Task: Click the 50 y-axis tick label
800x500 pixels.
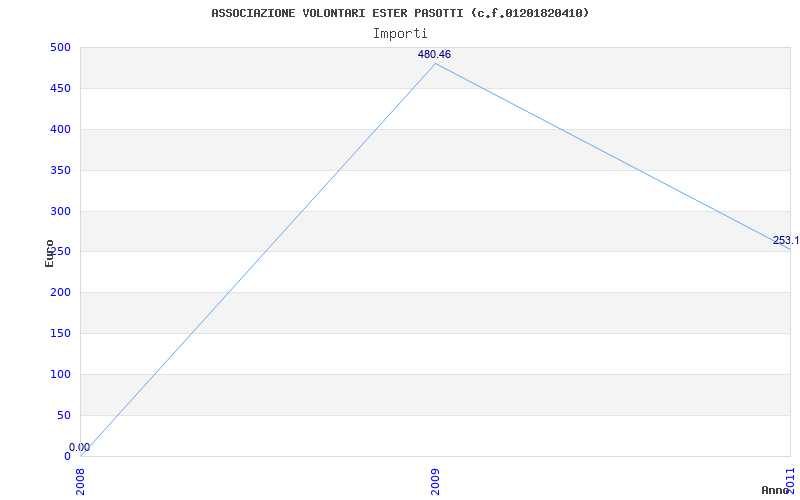Action: pos(63,415)
